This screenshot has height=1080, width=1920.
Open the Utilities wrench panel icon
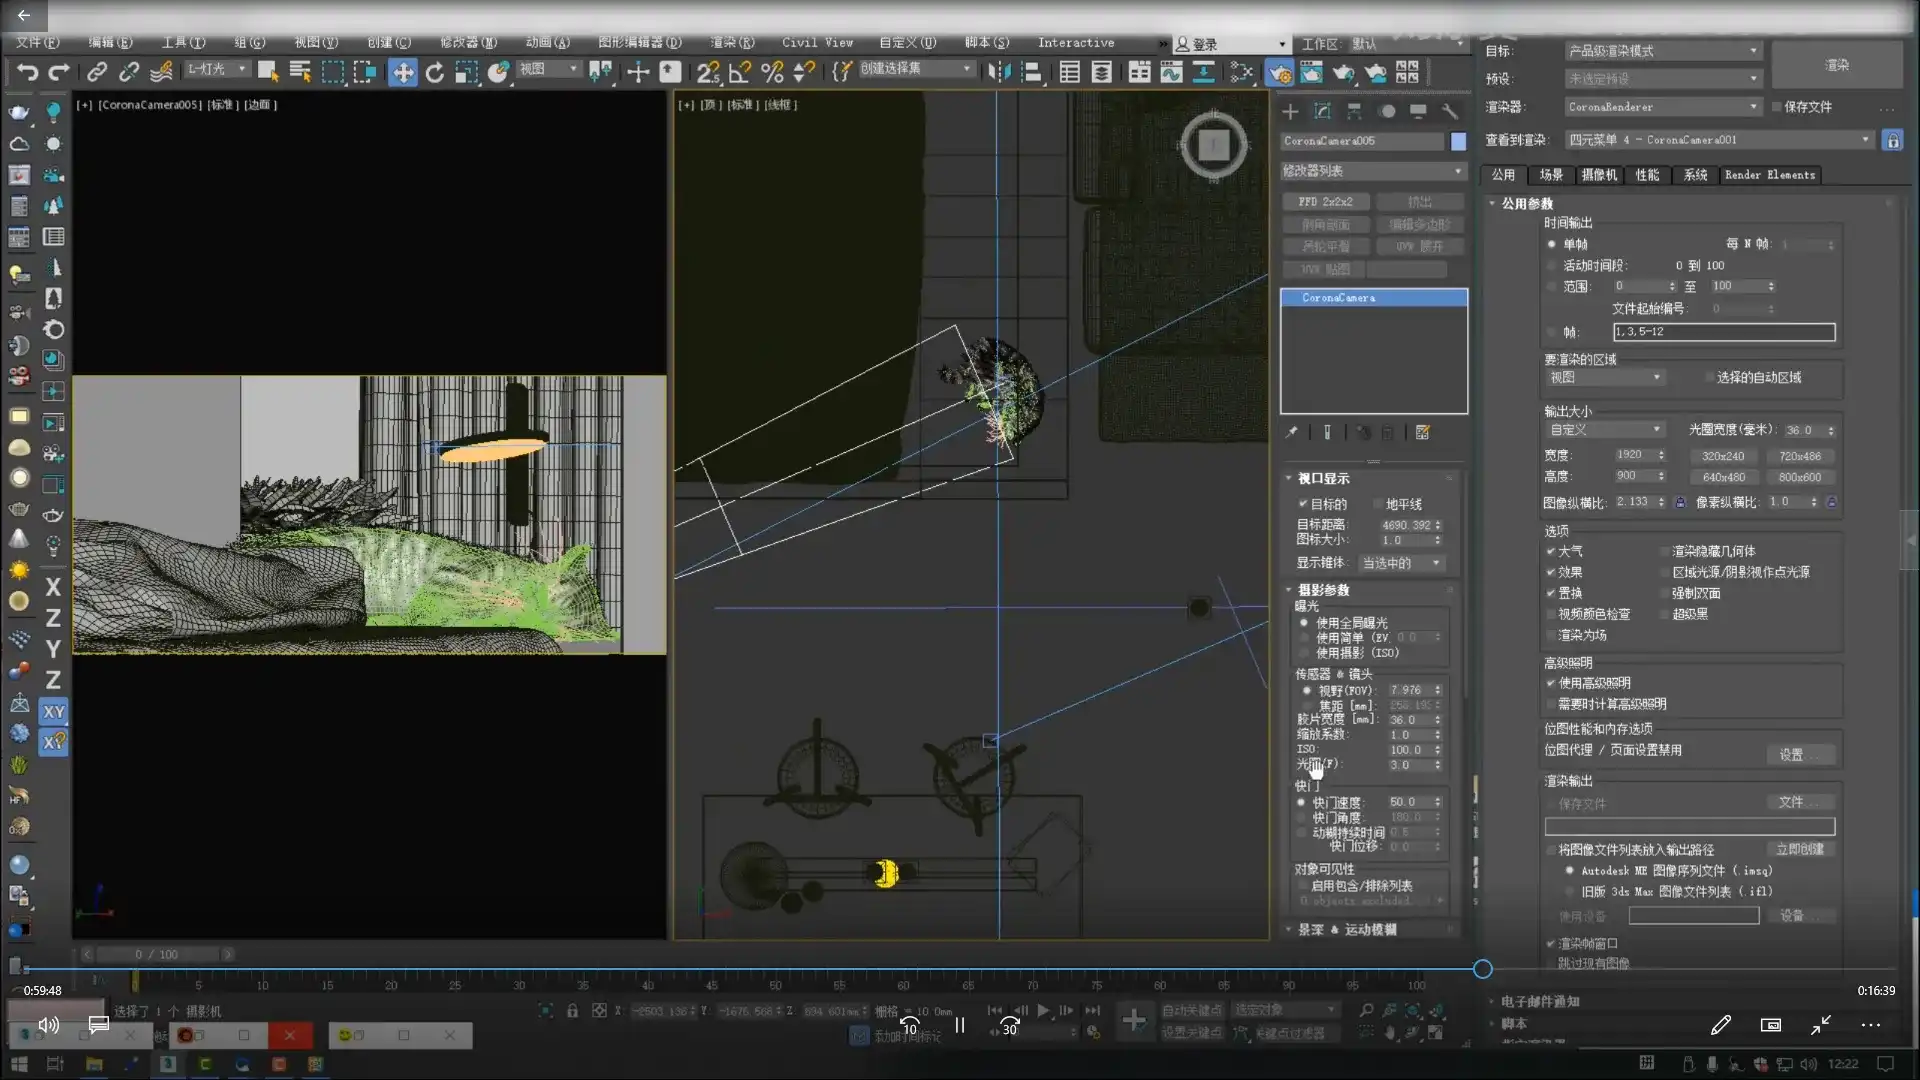coord(1450,111)
